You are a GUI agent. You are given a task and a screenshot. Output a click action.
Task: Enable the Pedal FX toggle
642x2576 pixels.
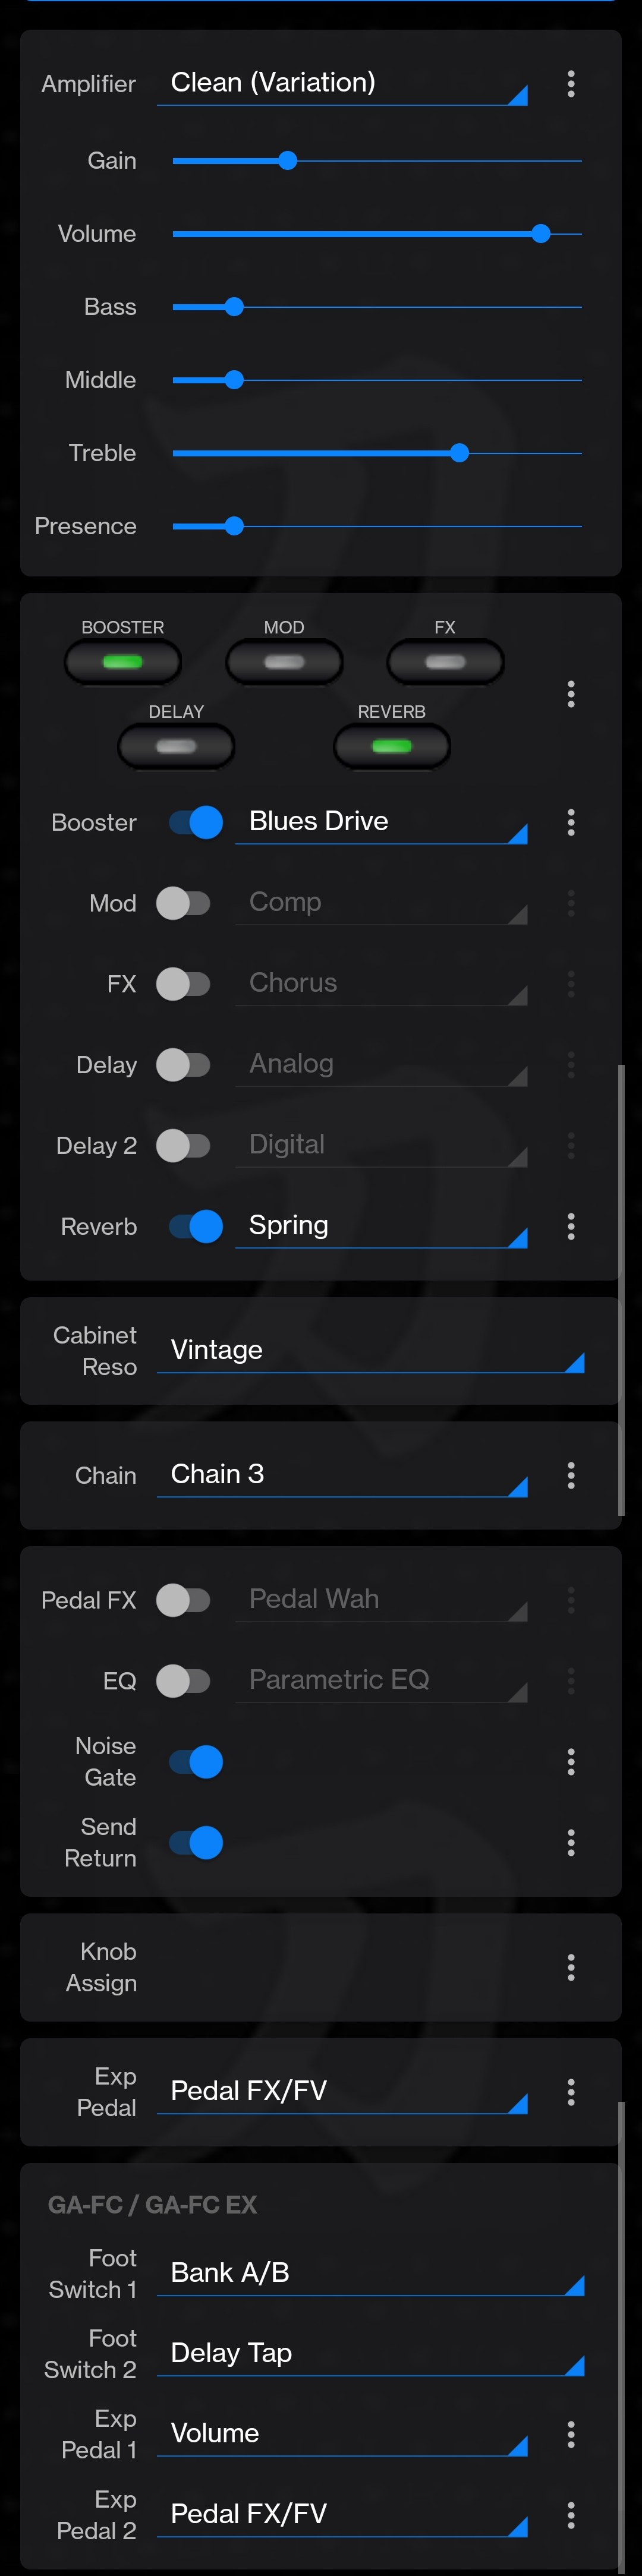pyautogui.click(x=184, y=1600)
